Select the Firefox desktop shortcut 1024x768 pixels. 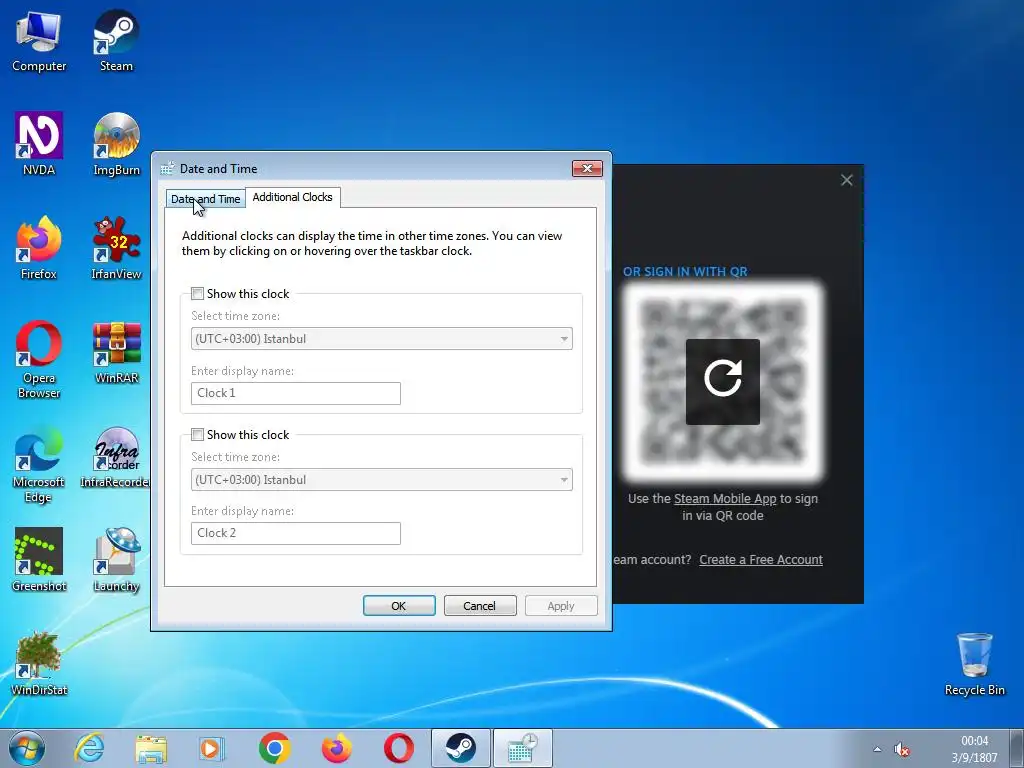[39, 249]
